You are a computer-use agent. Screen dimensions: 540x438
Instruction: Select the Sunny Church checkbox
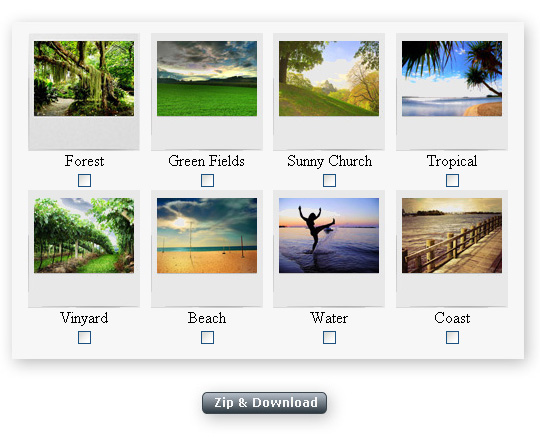329,180
